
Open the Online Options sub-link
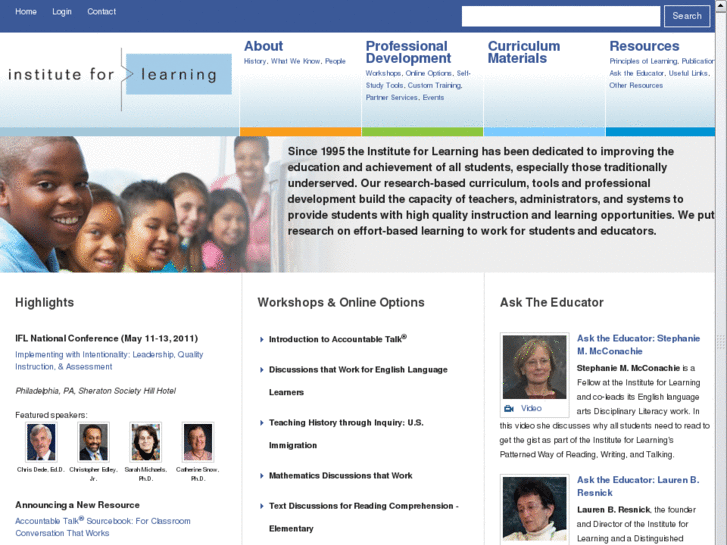(428, 73)
